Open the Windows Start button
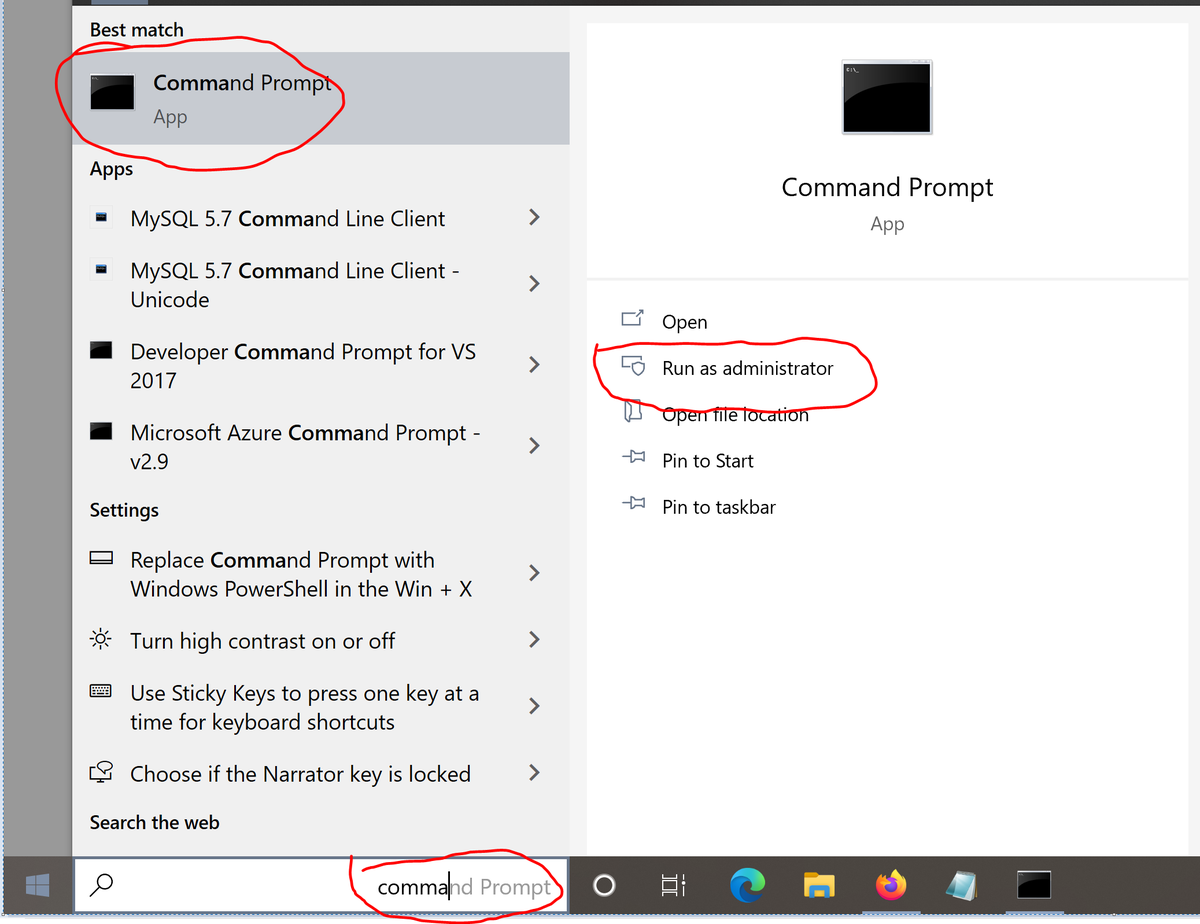1200x924 pixels. point(38,885)
